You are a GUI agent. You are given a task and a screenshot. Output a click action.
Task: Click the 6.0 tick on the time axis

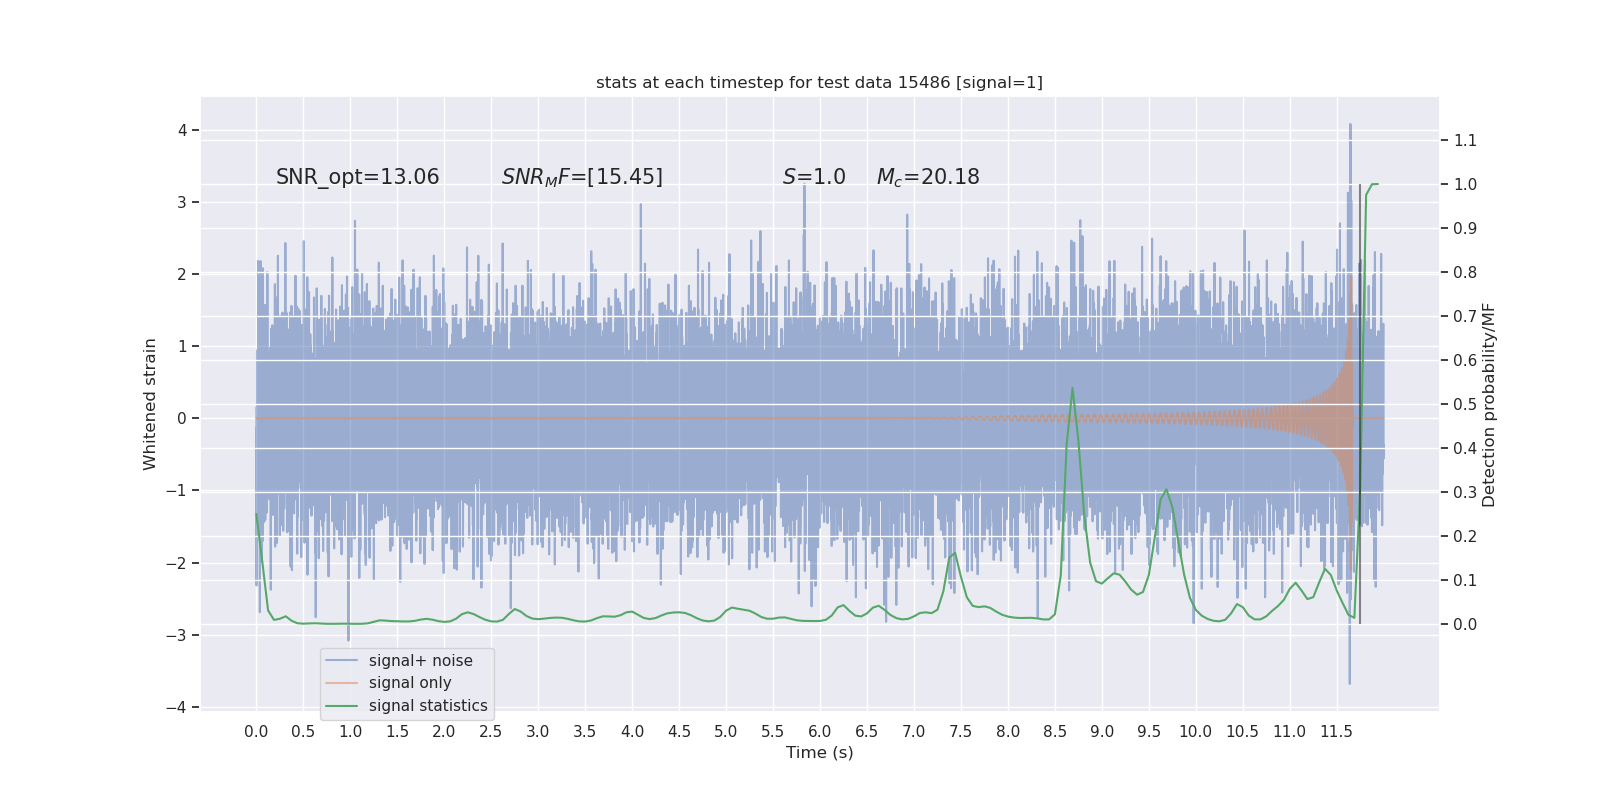point(820,732)
